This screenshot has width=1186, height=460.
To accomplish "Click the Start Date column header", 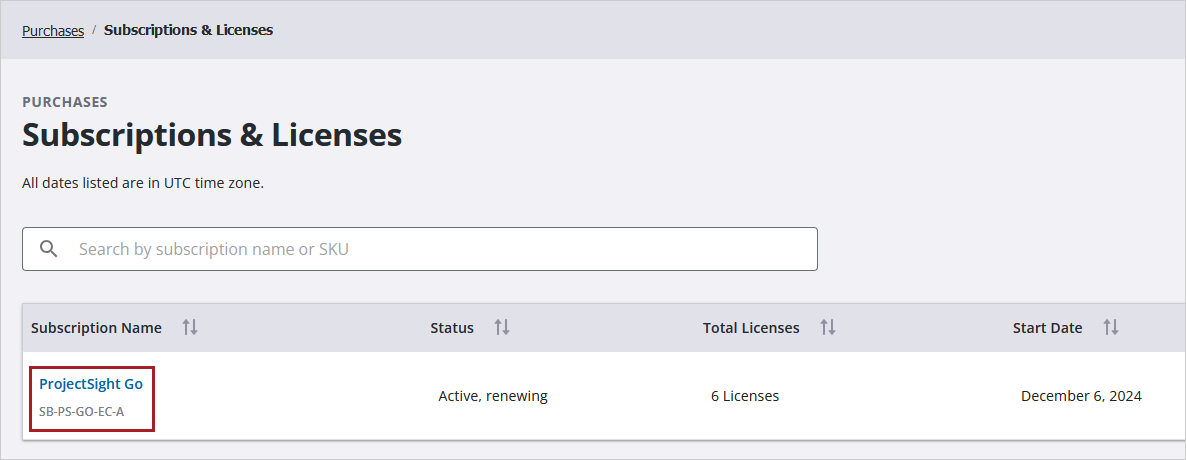I will tap(1047, 328).
